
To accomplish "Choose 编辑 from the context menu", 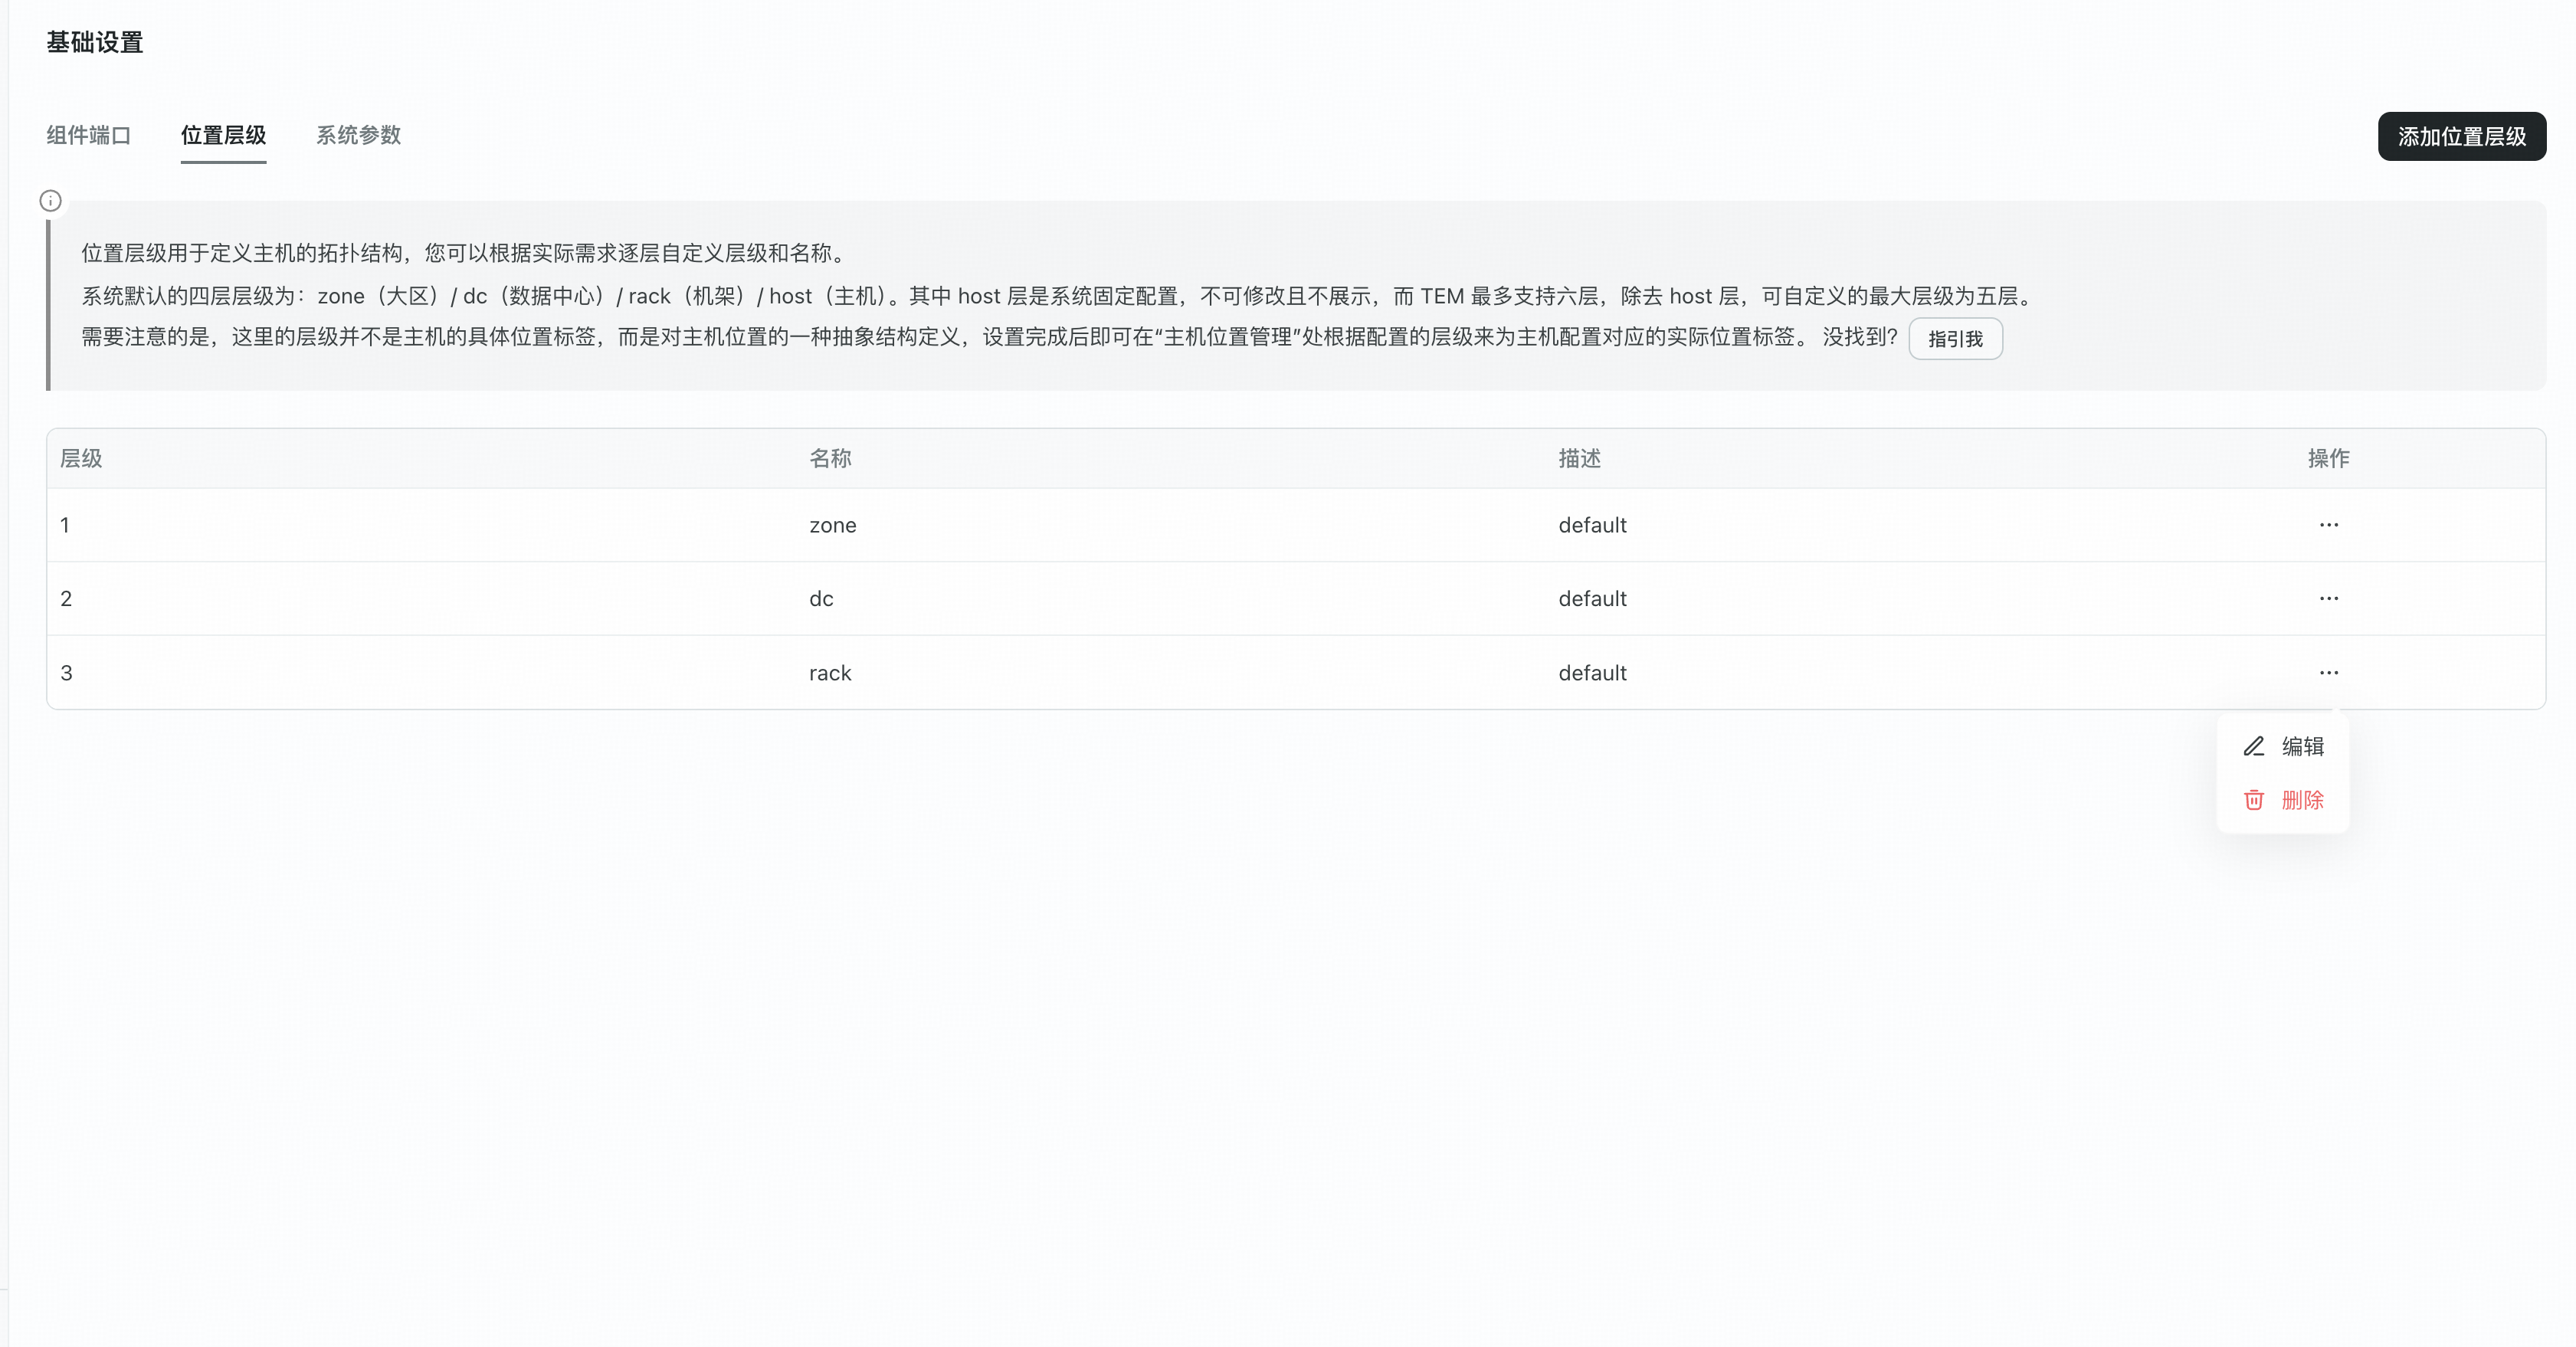I will pos(2283,746).
